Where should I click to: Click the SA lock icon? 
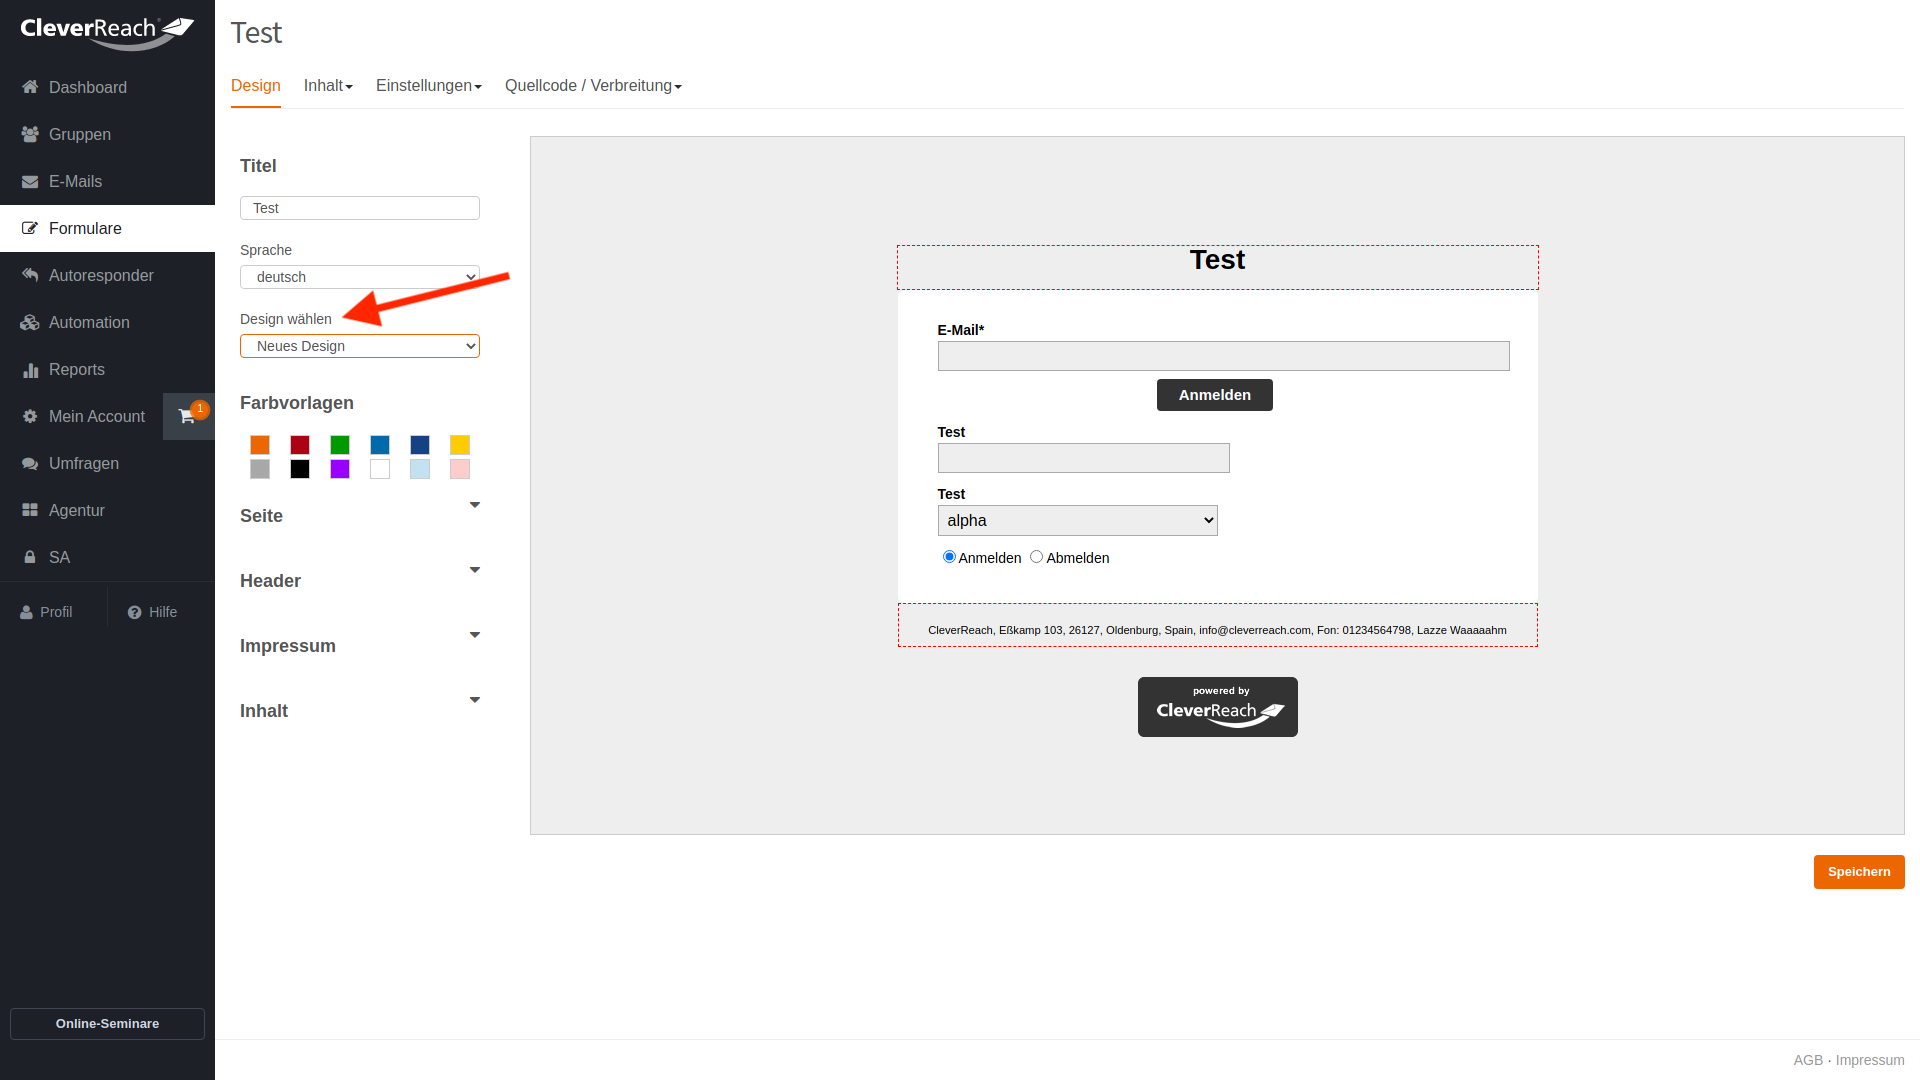tap(30, 557)
